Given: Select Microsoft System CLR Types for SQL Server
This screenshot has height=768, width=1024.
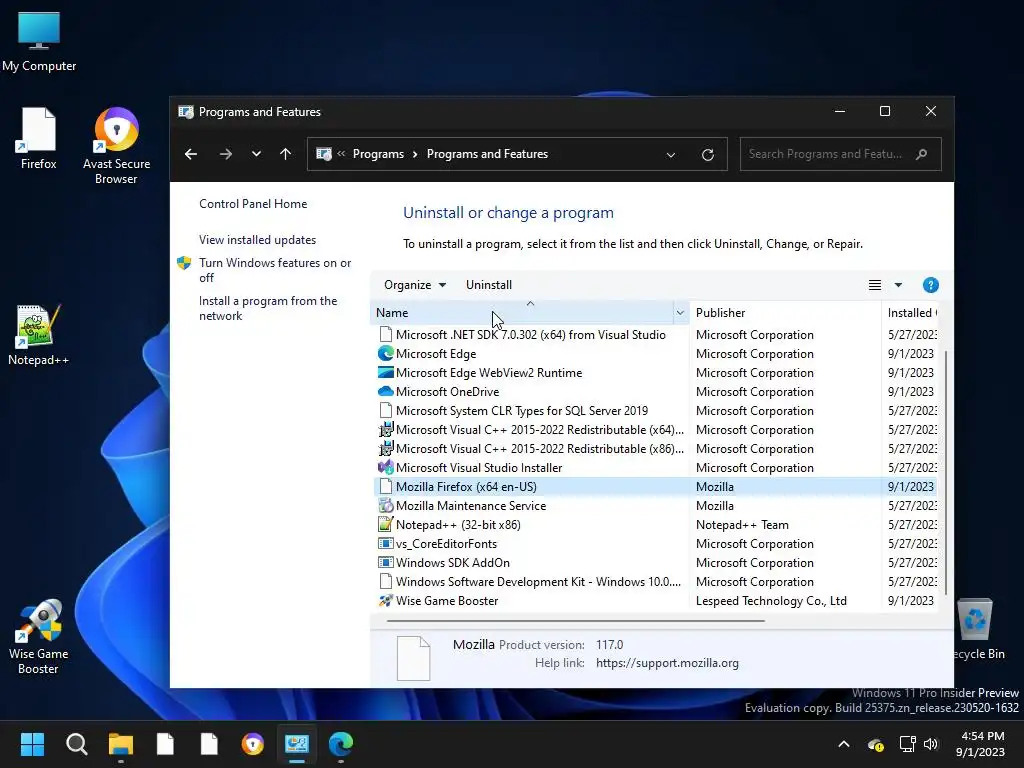Looking at the screenshot, I should point(656,410).
